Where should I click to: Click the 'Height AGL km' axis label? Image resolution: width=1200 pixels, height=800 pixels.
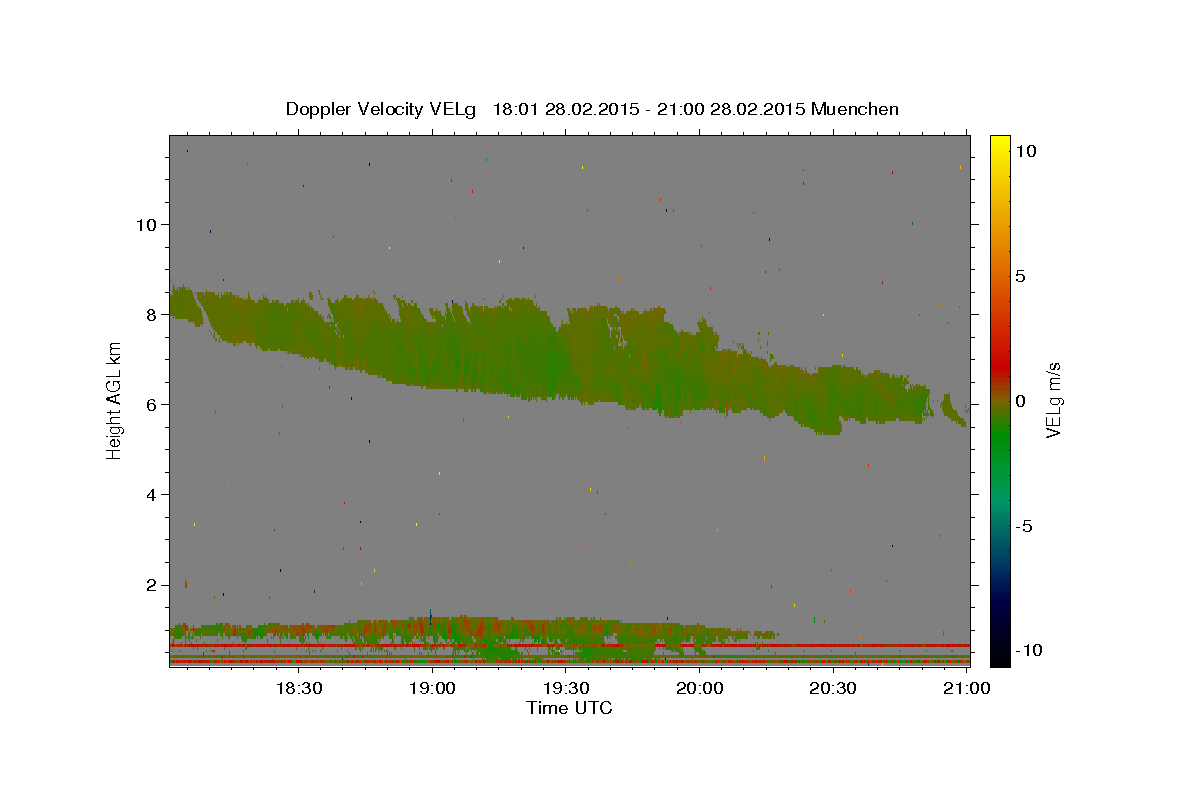(115, 400)
